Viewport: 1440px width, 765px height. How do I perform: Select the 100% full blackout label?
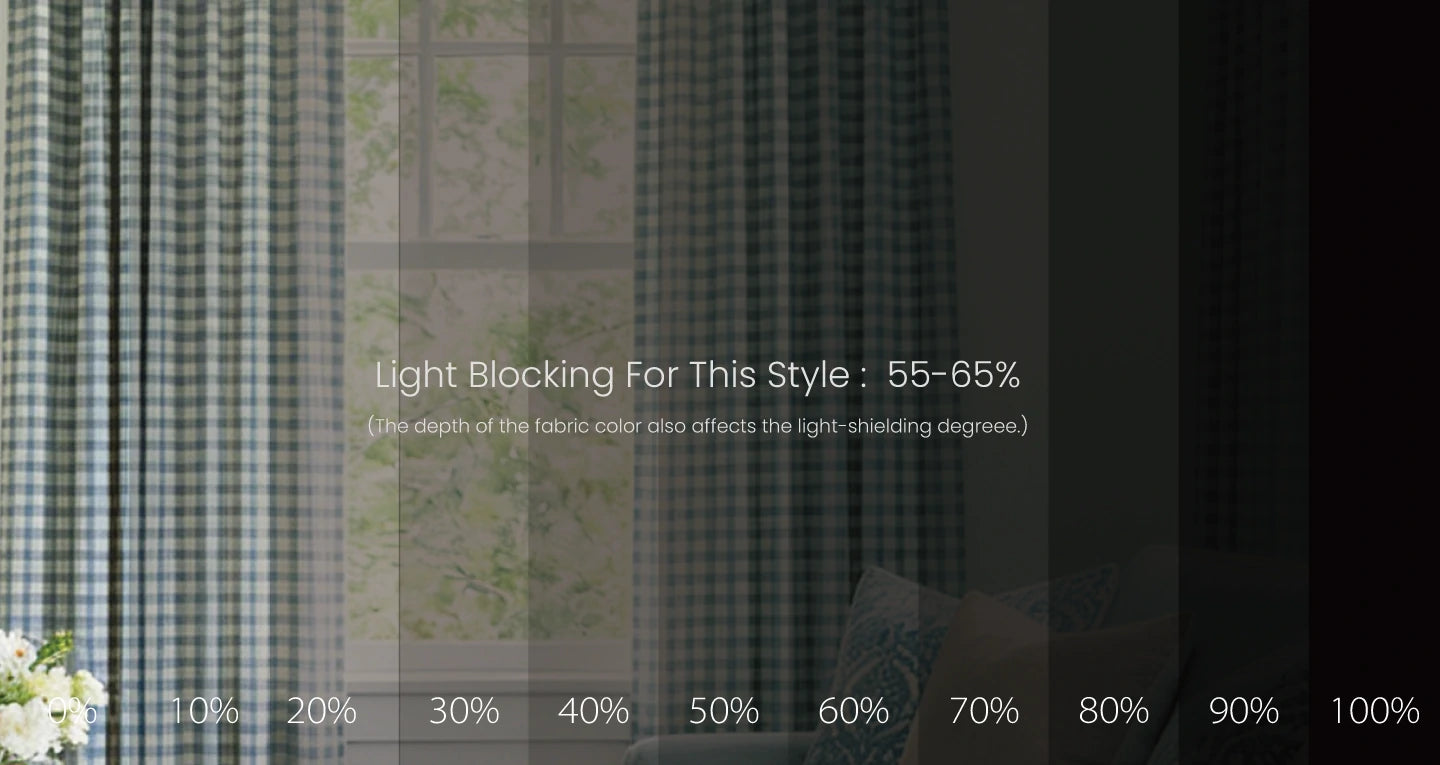click(x=1375, y=711)
